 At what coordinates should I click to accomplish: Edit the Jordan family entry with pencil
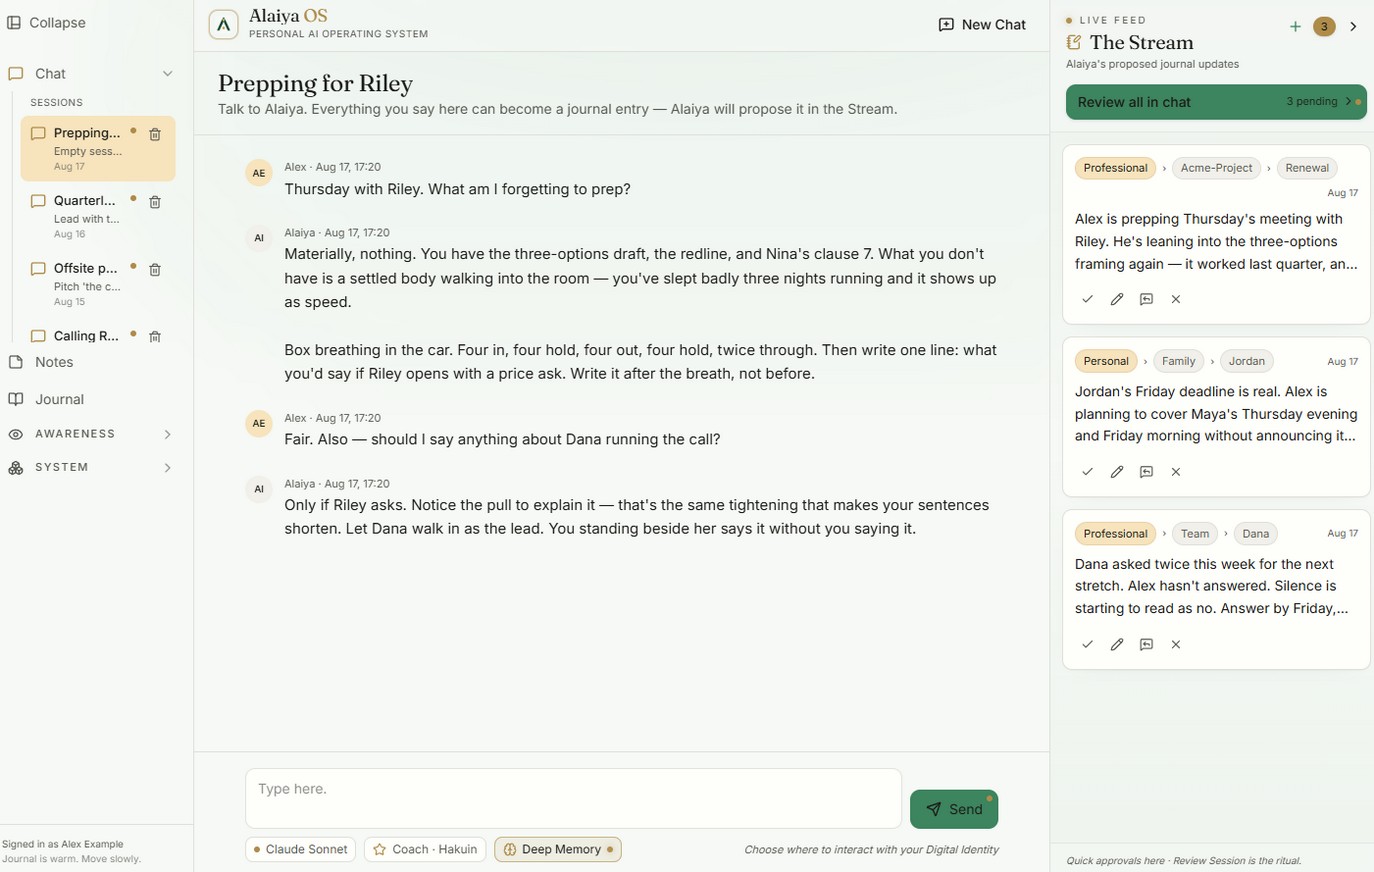(1117, 472)
